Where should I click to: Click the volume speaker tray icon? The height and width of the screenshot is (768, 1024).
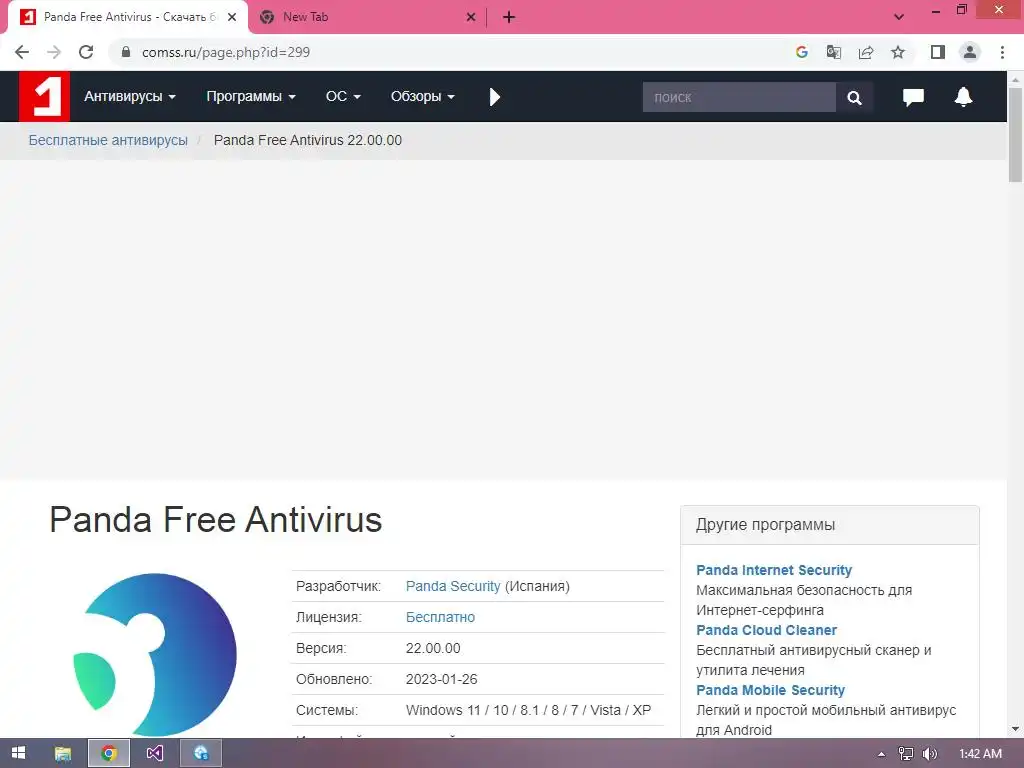tap(929, 754)
